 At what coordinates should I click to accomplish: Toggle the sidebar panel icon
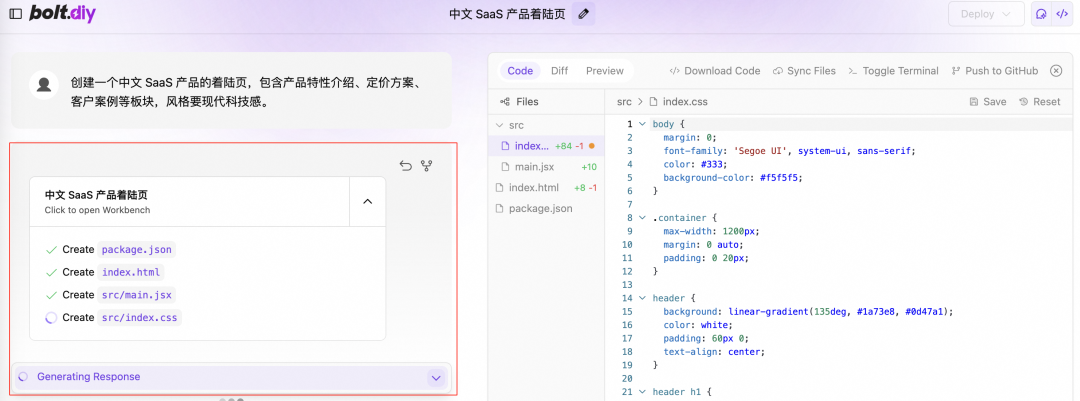pyautogui.click(x=15, y=14)
